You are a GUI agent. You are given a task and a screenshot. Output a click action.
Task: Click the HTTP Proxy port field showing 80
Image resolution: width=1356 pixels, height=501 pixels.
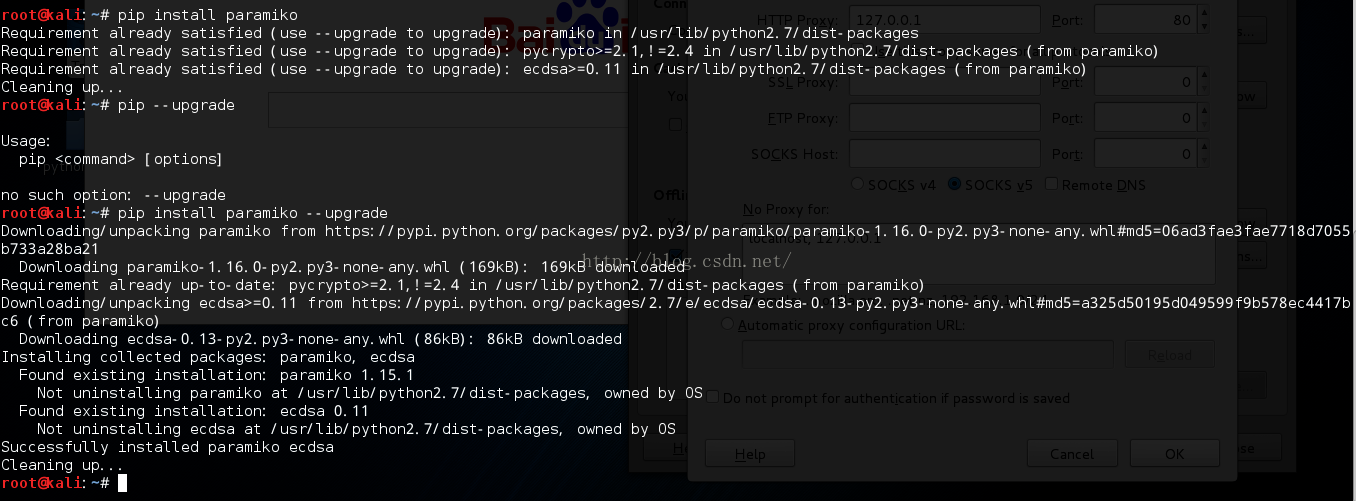[x=1146, y=20]
